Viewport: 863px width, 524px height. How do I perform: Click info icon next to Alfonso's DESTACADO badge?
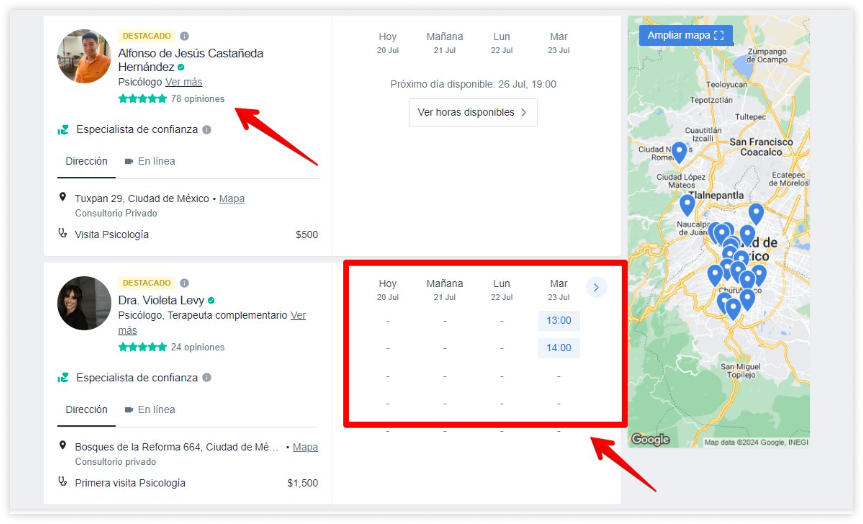184,36
